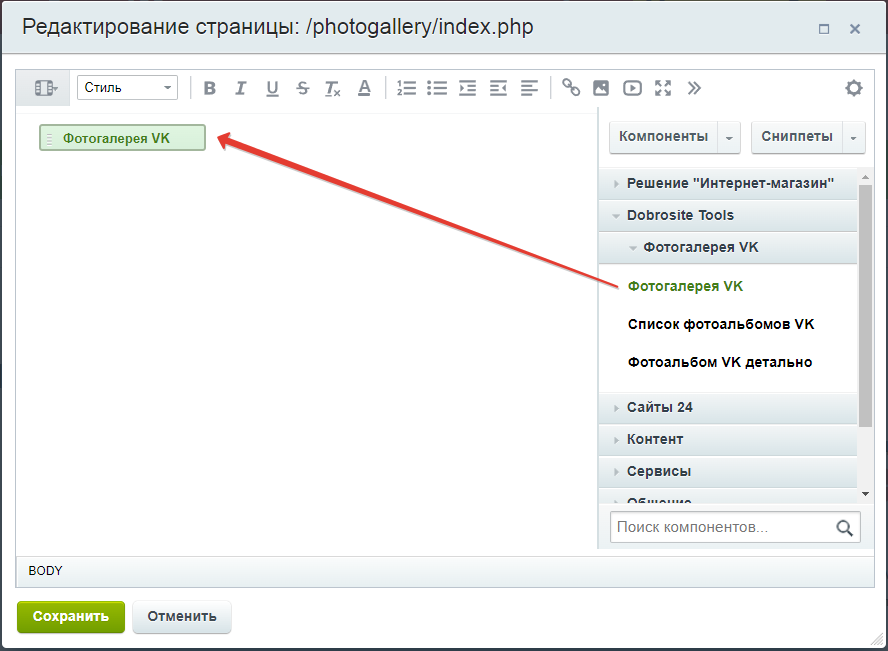Expand the Сайты 24 section
Viewport: 888px width, 651px height.
660,407
